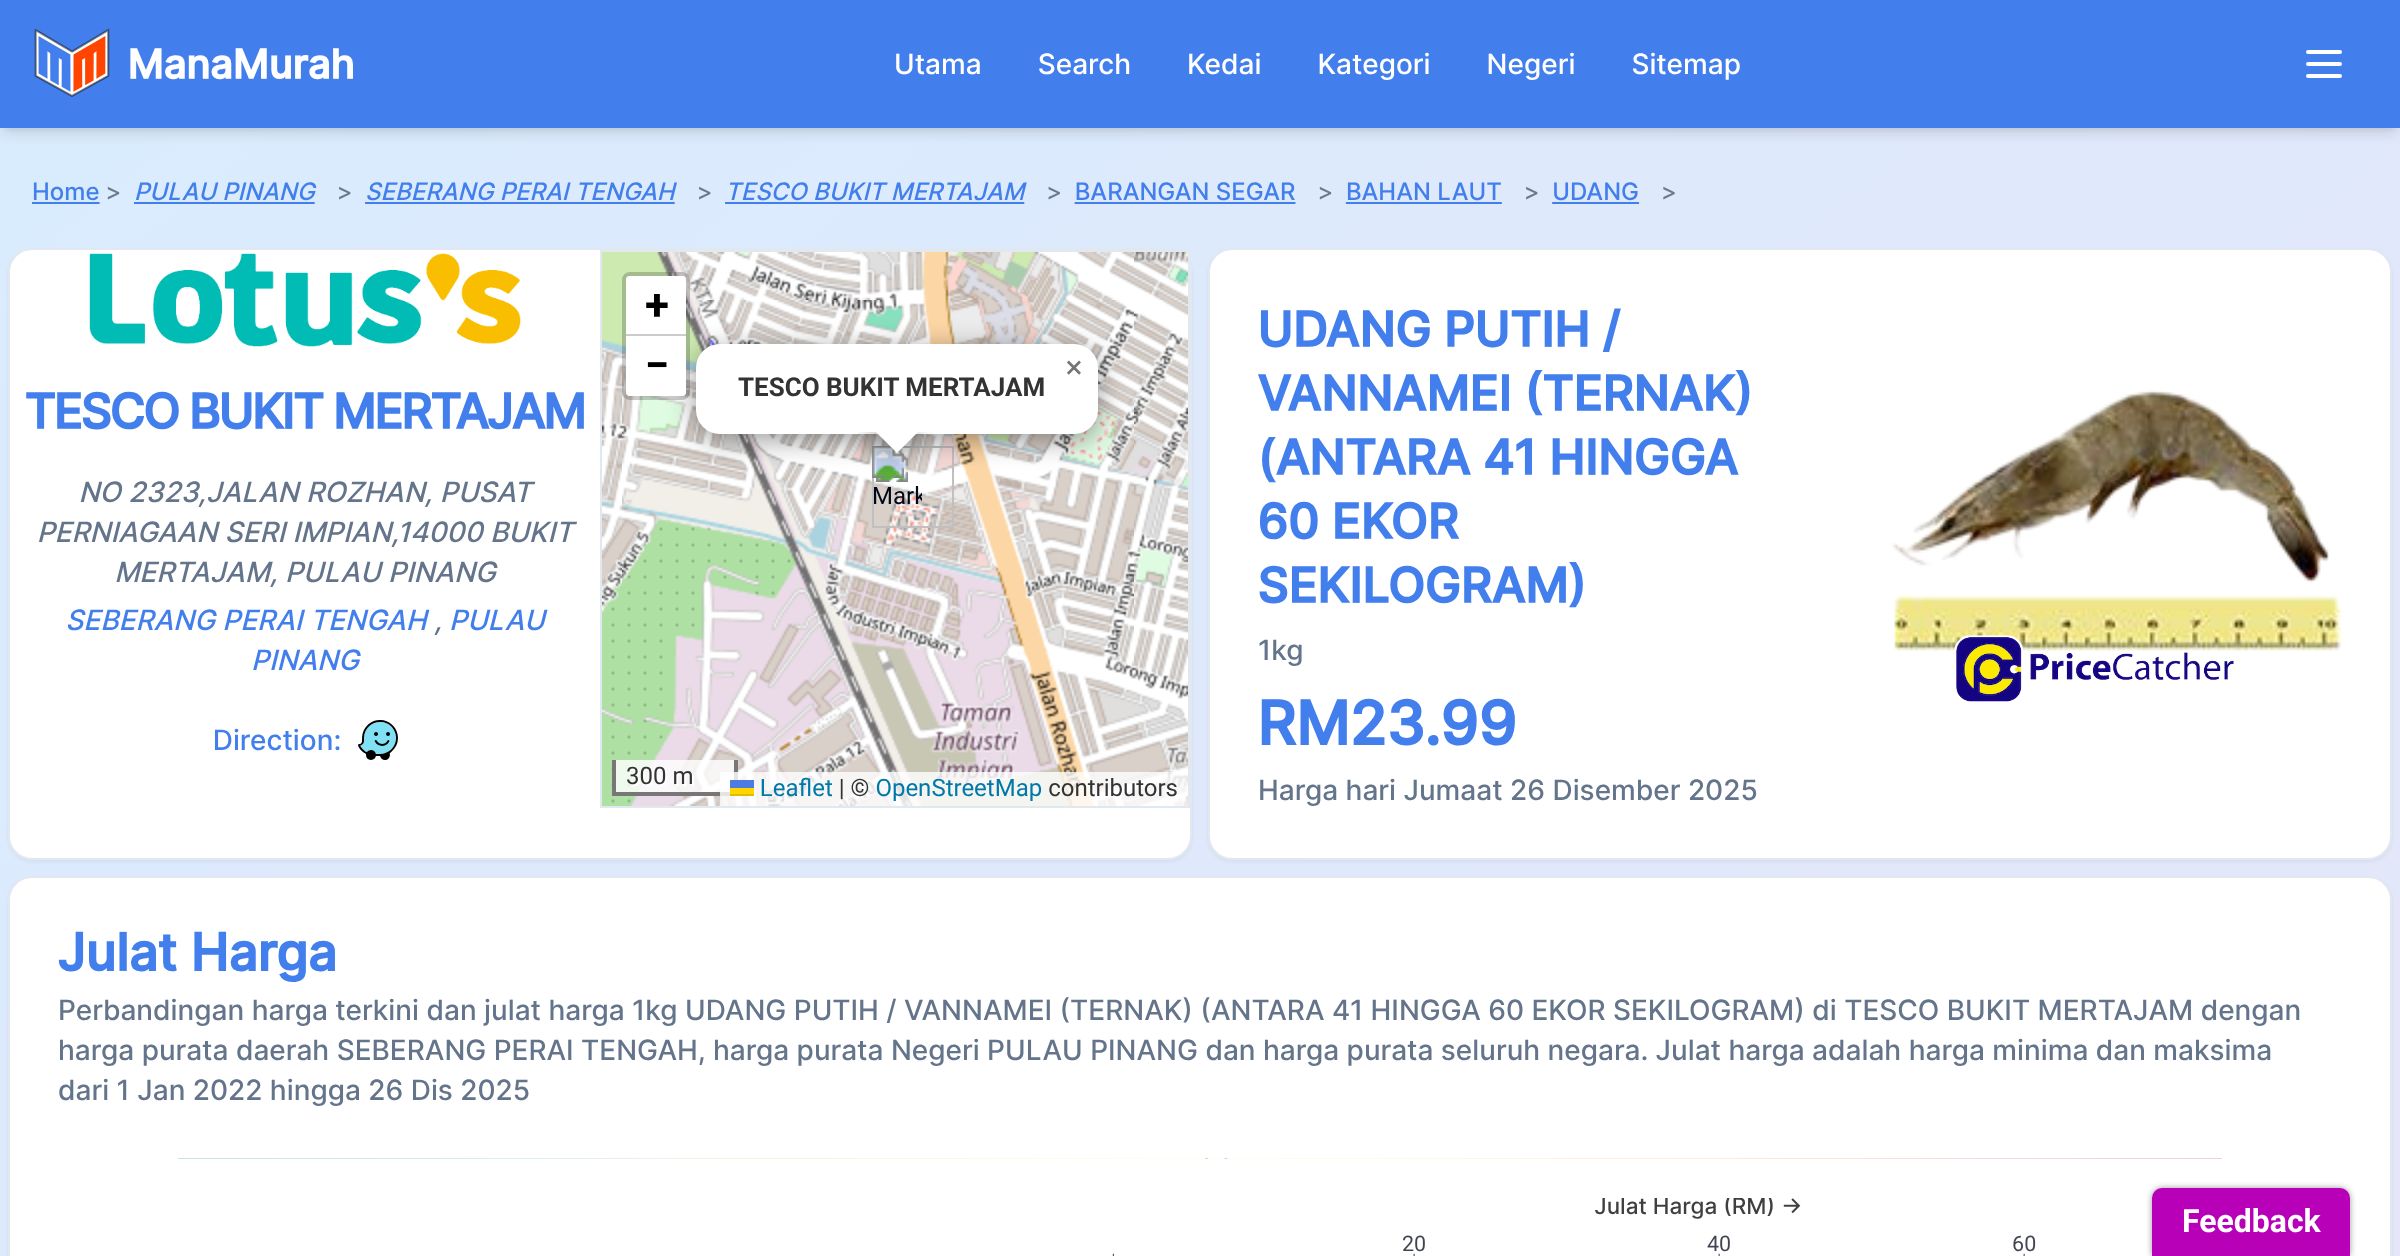2400x1256 pixels.
Task: Go to Search page
Action: (x=1083, y=64)
